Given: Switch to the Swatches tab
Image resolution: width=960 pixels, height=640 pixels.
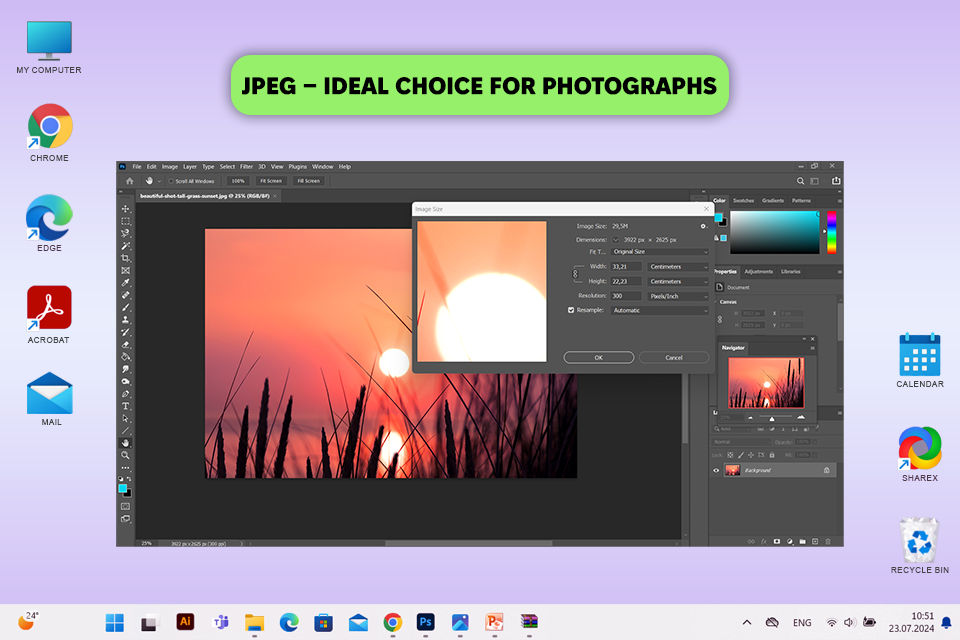Looking at the screenshot, I should [x=743, y=200].
